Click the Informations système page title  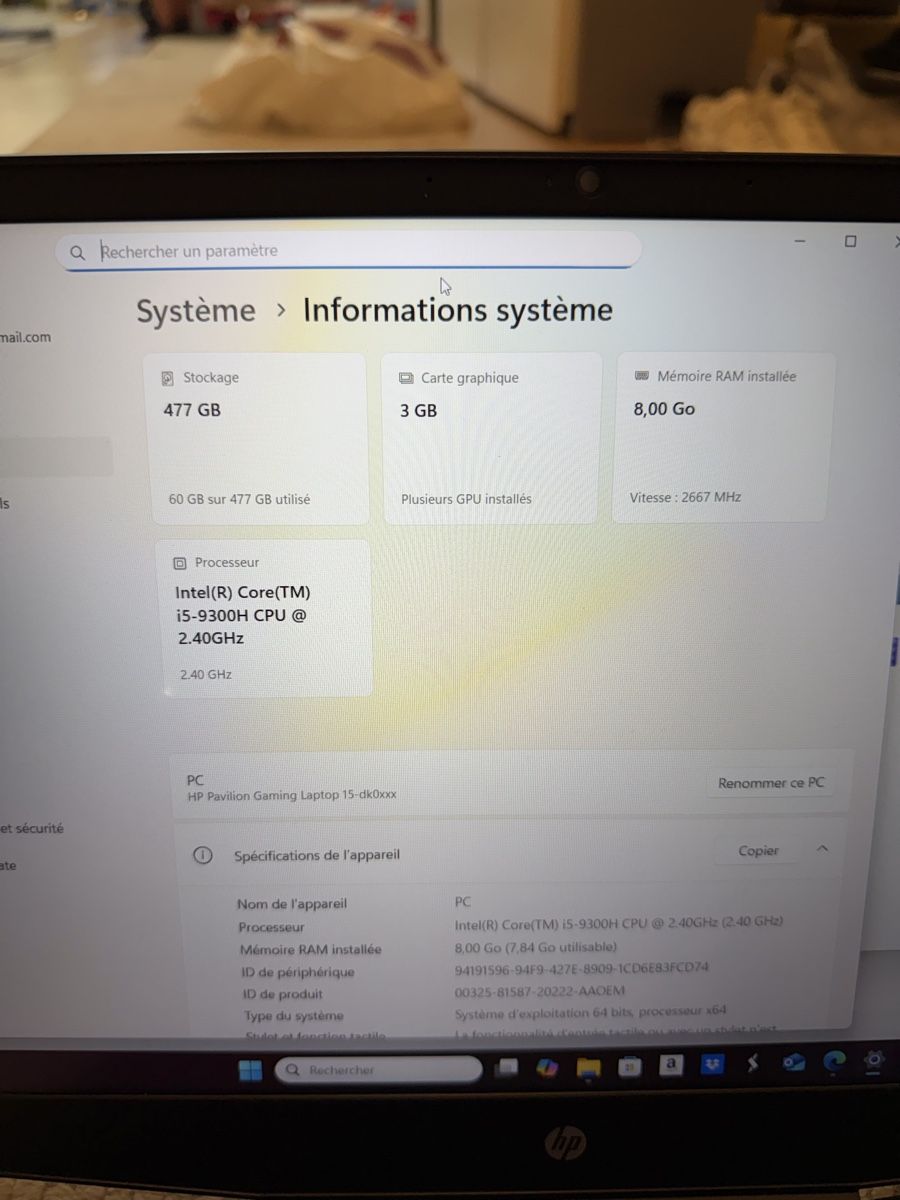458,310
